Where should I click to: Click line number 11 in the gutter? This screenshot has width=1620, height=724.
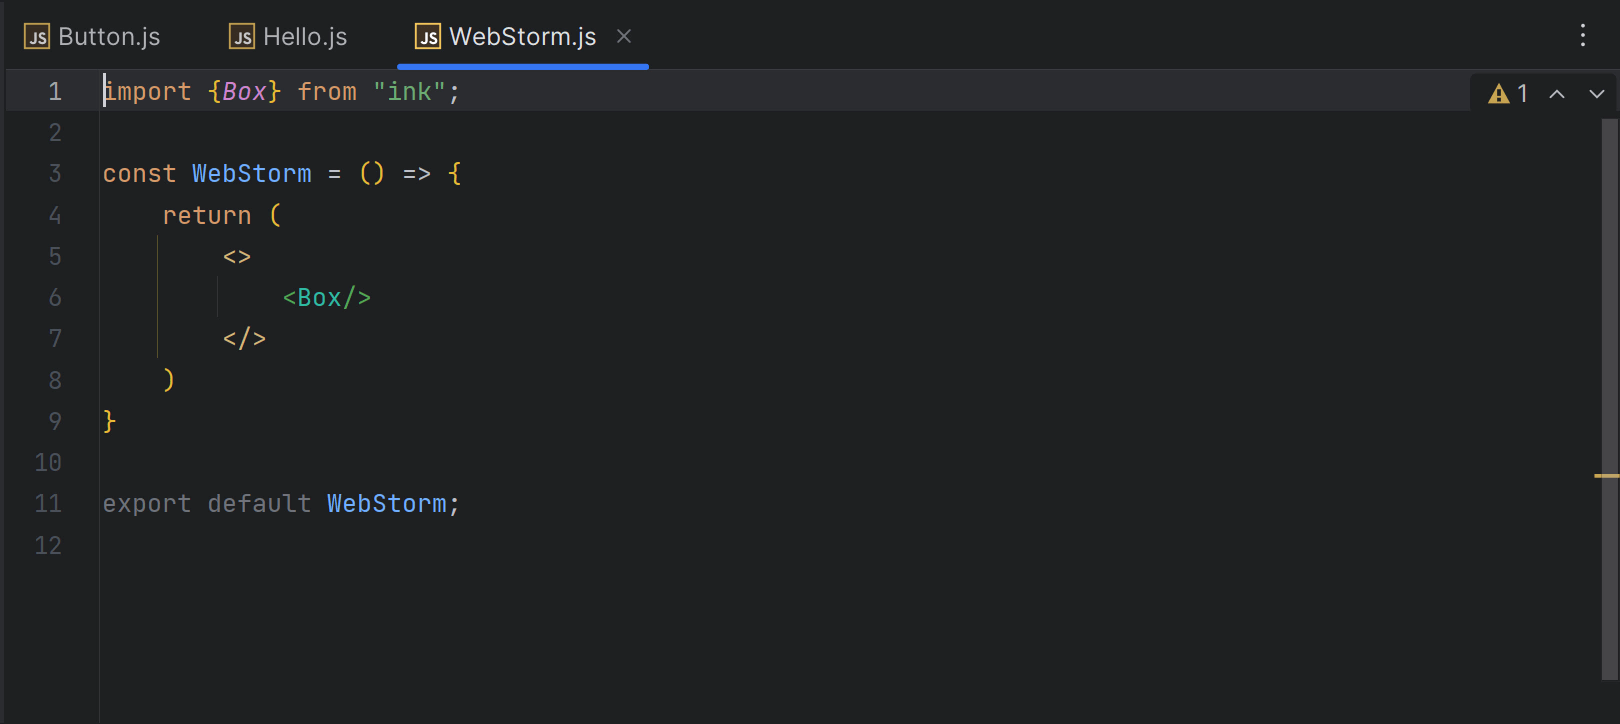[48, 504]
